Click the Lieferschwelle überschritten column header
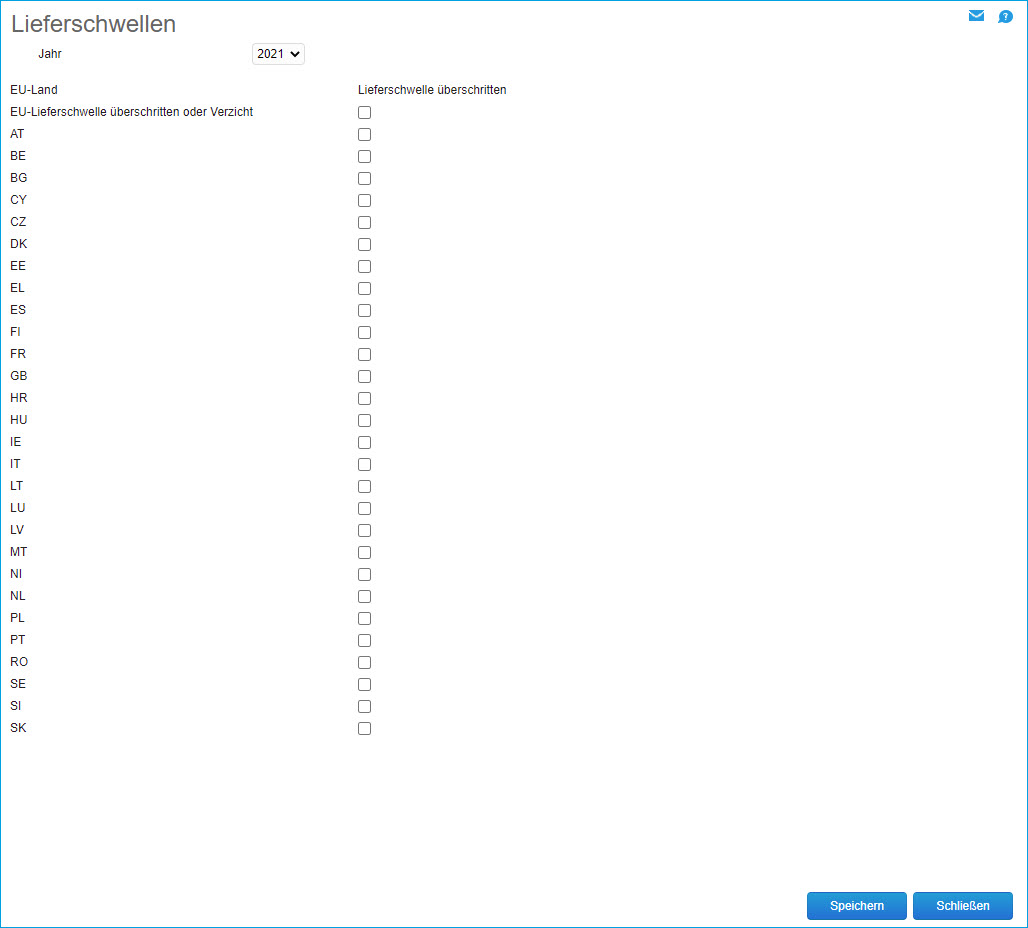 pos(432,90)
